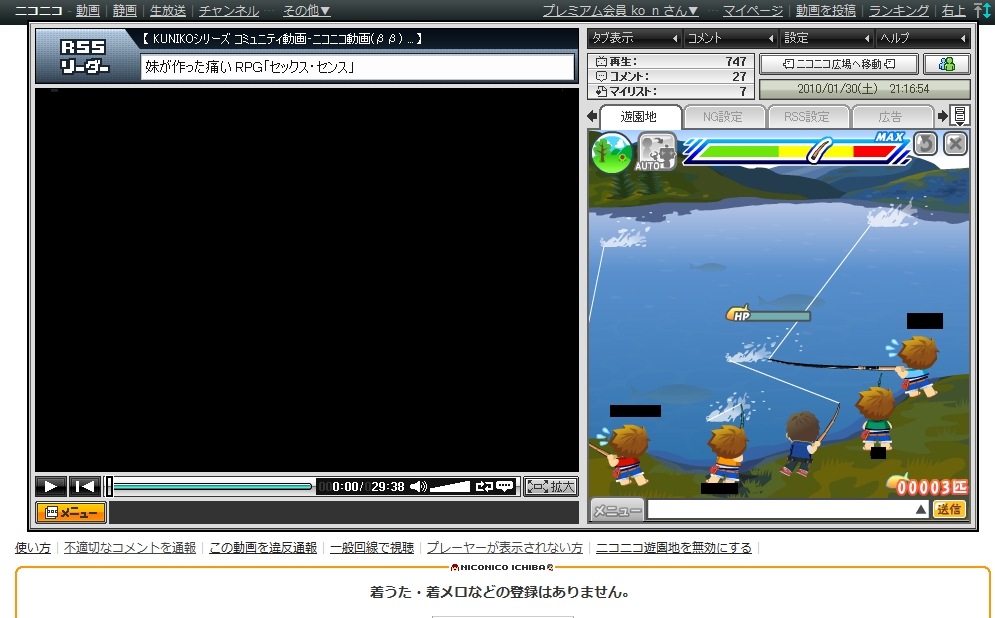
Task: Open the 設定 dropdown menu
Action: pos(827,38)
